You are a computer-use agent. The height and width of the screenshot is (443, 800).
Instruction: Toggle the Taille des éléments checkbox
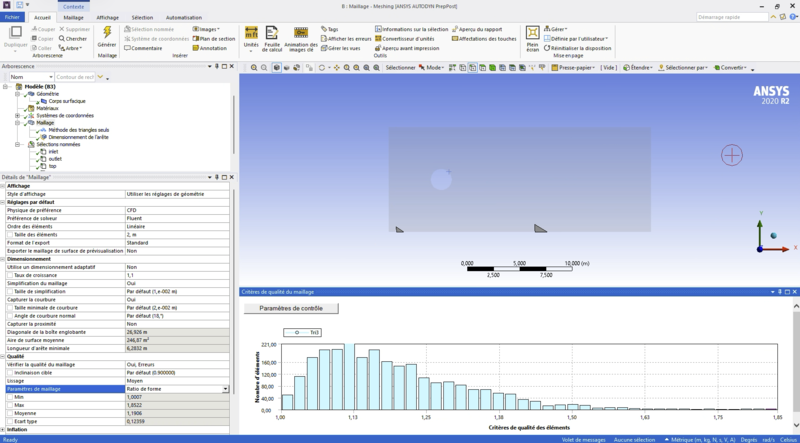click(x=10, y=235)
